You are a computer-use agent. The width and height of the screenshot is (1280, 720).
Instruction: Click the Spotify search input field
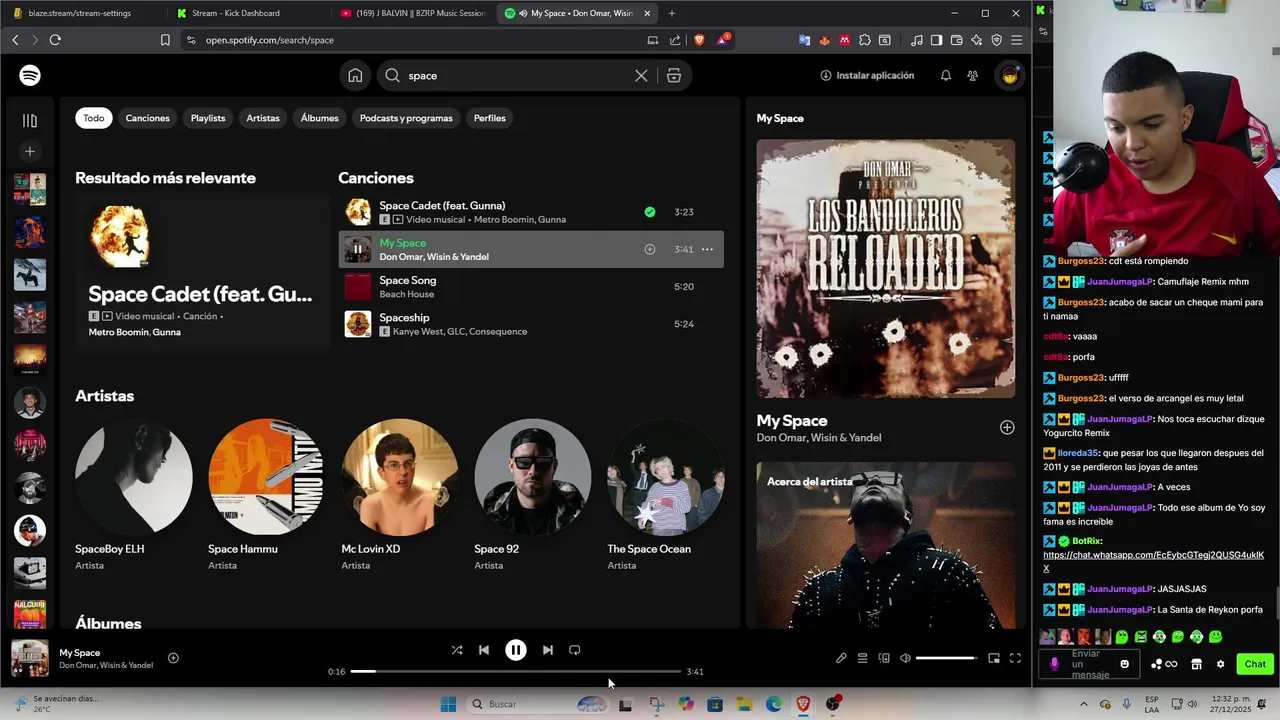518,75
